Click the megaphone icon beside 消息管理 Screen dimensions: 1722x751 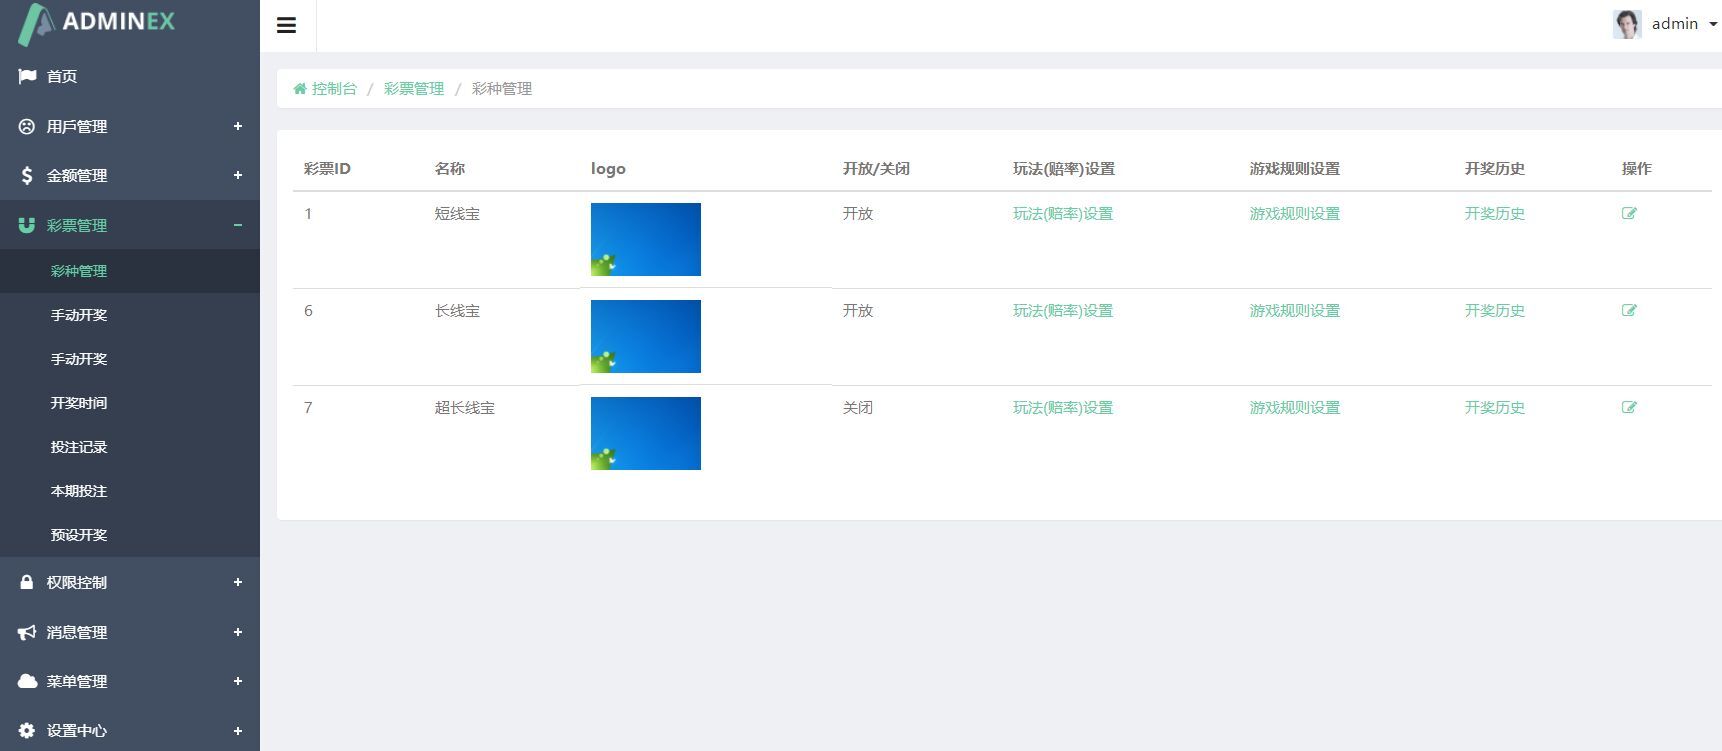[27, 632]
